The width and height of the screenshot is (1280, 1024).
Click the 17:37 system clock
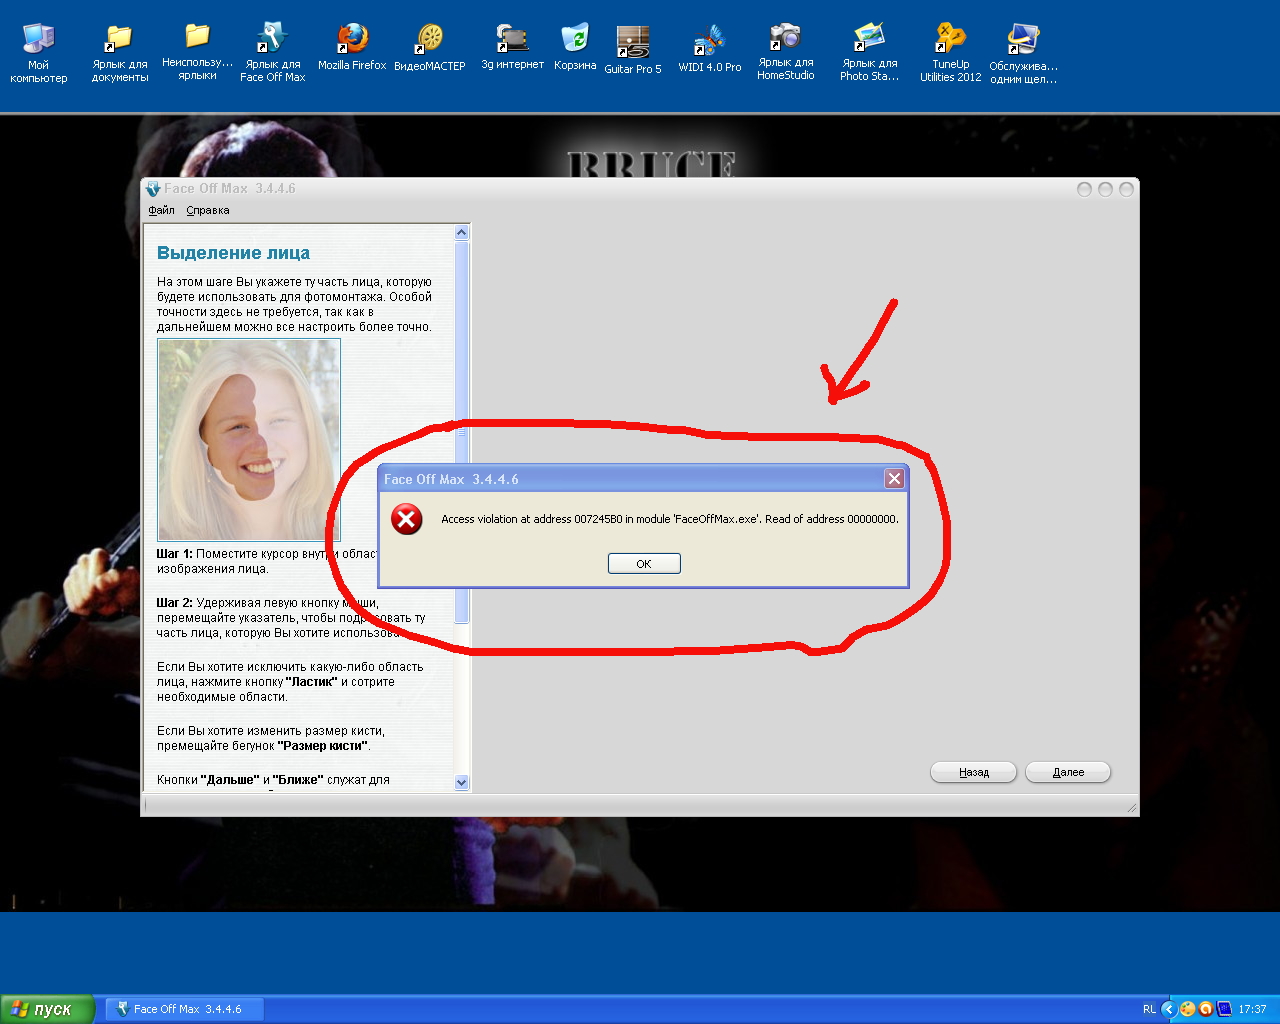1252,1009
